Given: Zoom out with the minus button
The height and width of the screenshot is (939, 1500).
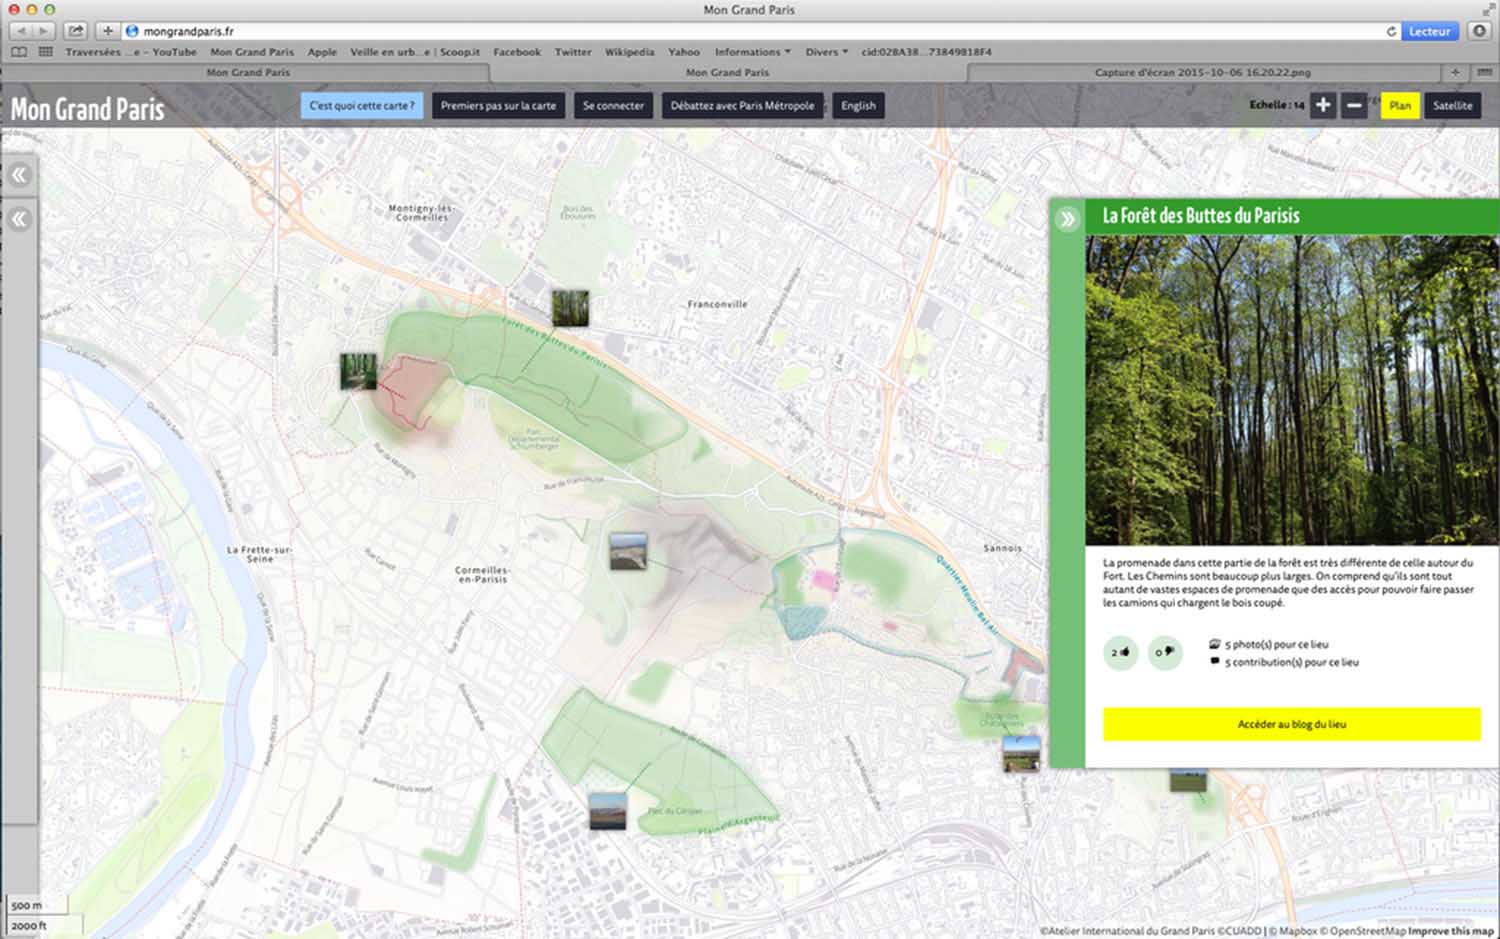Looking at the screenshot, I should tap(1354, 105).
